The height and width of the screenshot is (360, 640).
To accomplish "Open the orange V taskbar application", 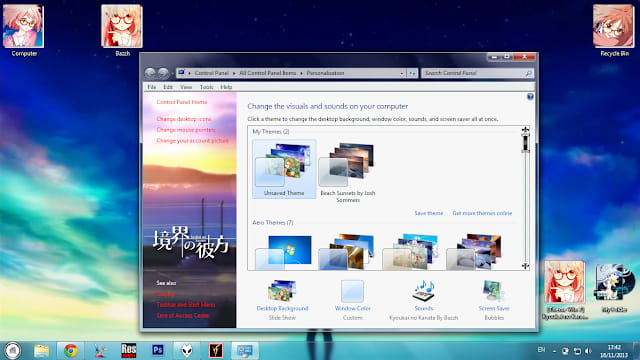I will pyautogui.click(x=216, y=350).
